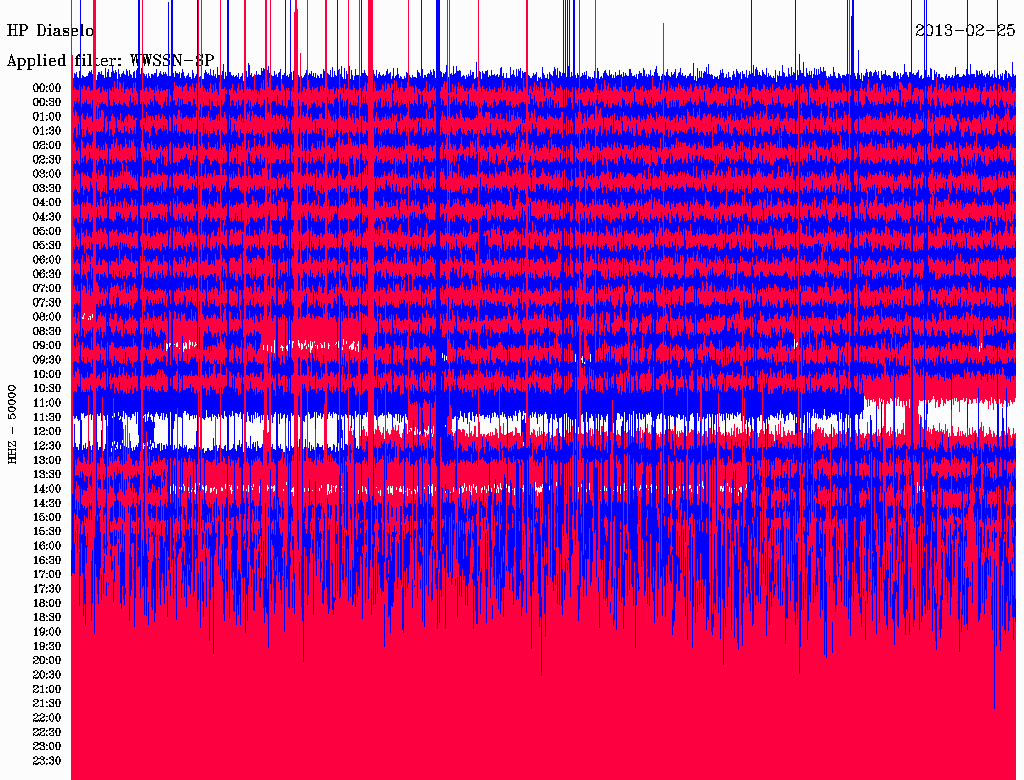Select the 02:30 time label
Image resolution: width=1024 pixels, height=780 pixels.
tap(47, 160)
